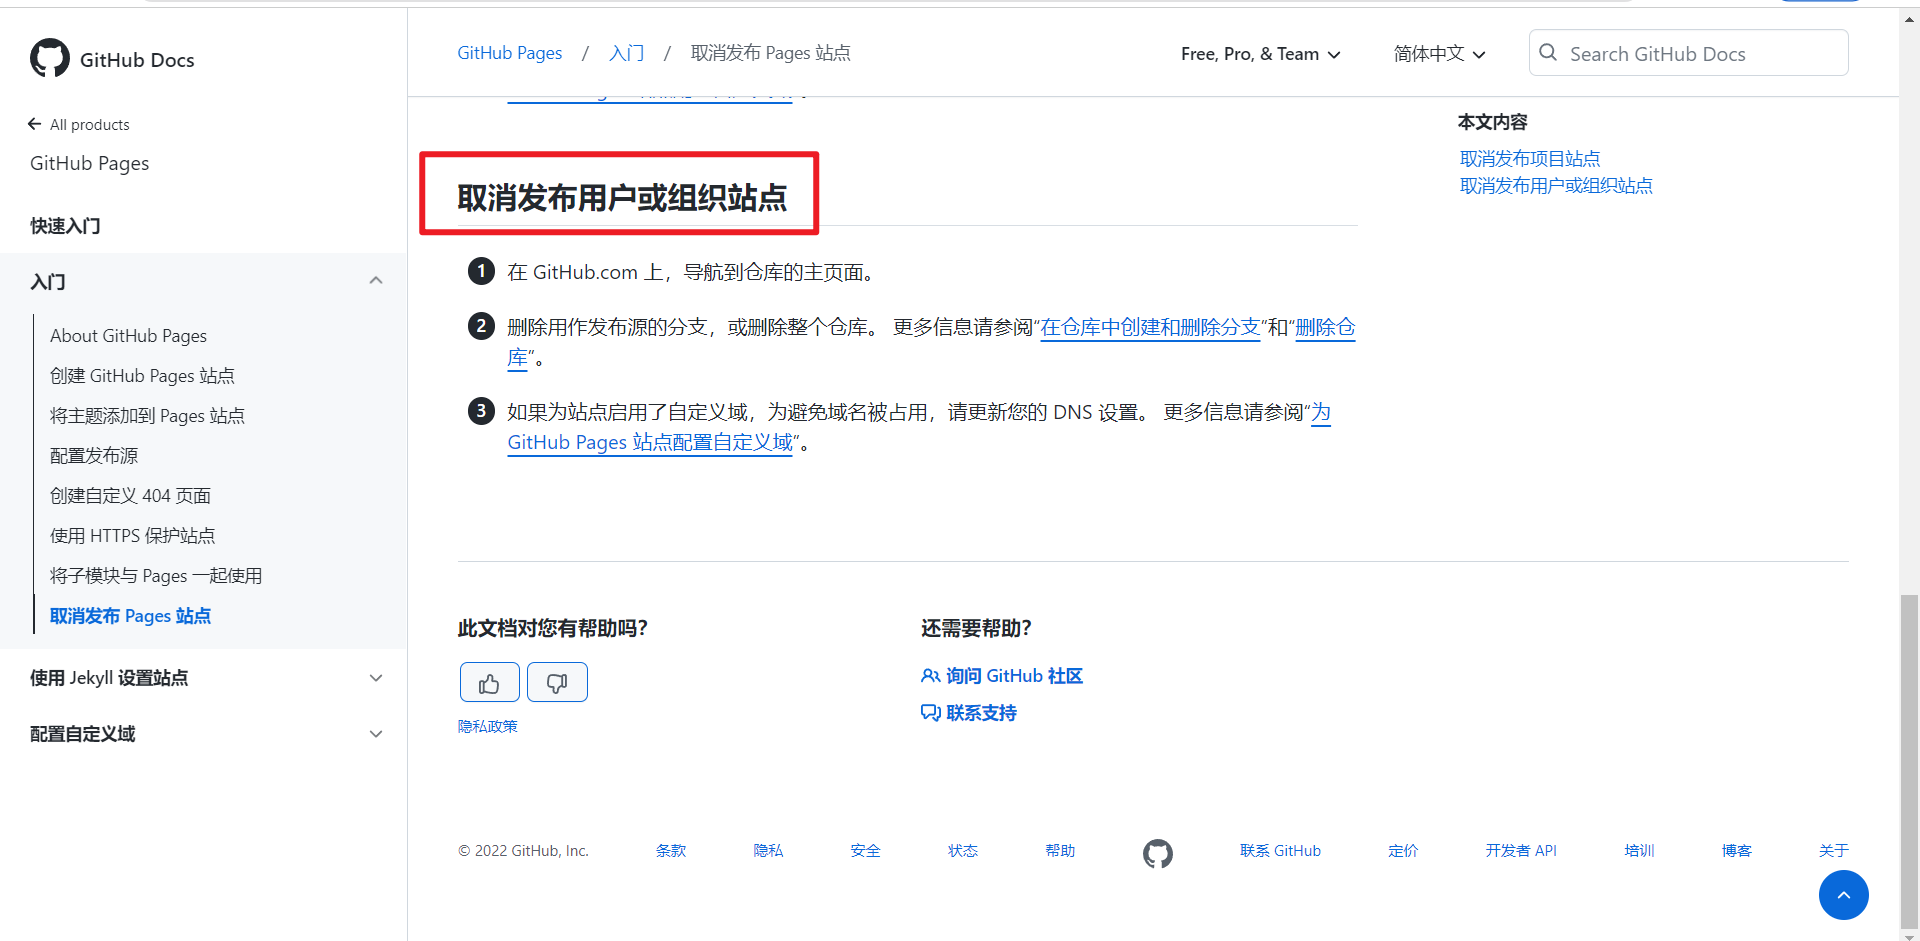Click the search magnifier icon
1920x941 pixels.
pos(1548,53)
